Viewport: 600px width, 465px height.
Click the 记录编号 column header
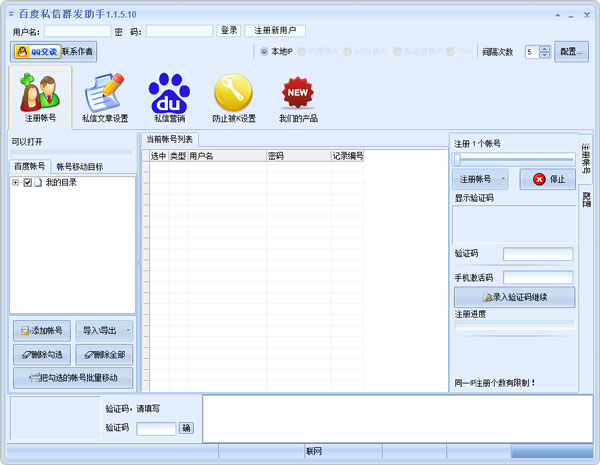pyautogui.click(x=347, y=156)
